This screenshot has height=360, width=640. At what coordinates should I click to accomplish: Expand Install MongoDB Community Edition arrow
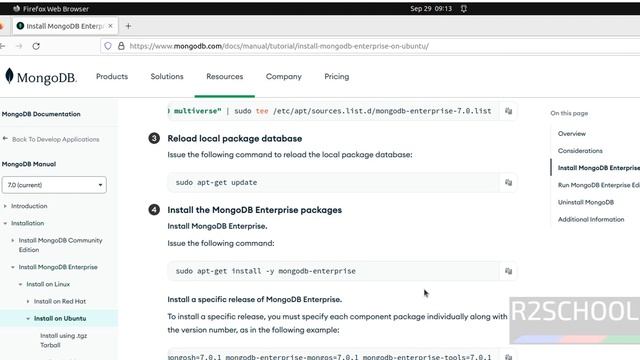13,240
